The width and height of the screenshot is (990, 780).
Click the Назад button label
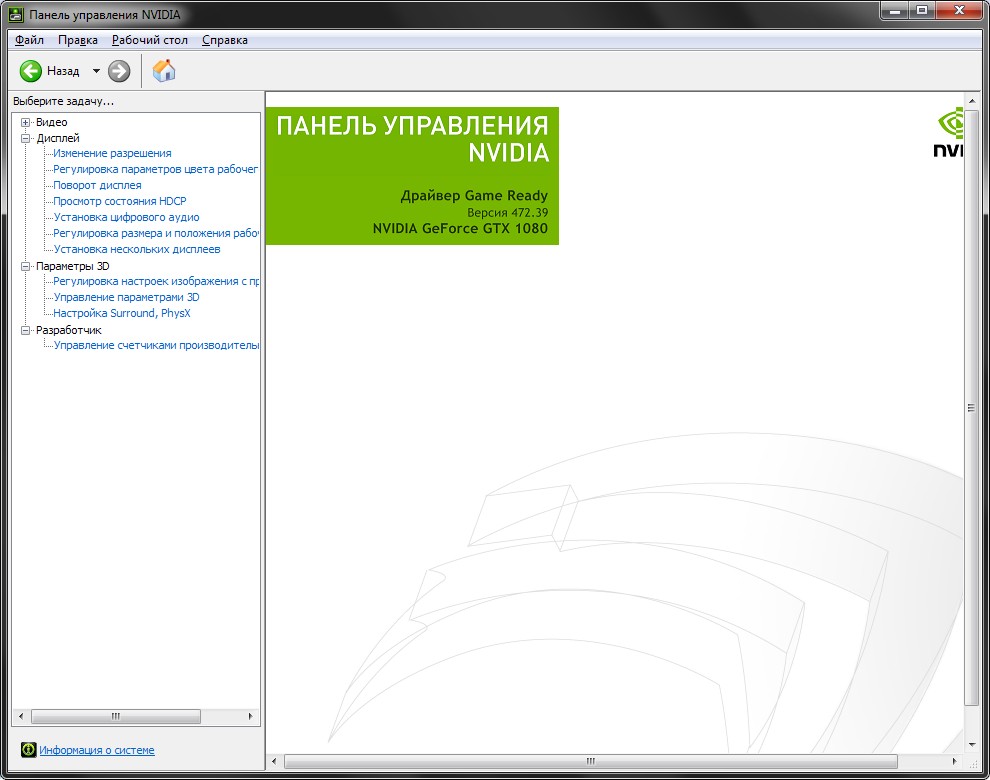point(63,71)
